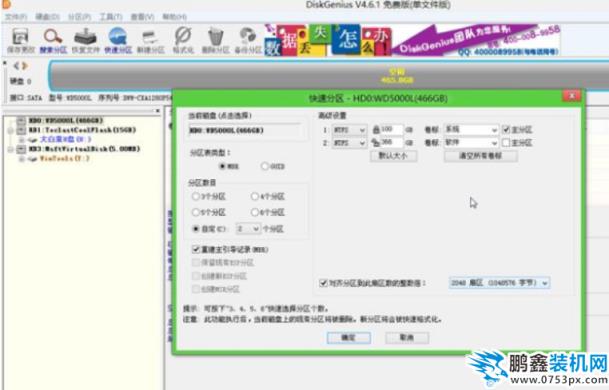
Task: Open the Help (帮助) menu
Action: 174,17
